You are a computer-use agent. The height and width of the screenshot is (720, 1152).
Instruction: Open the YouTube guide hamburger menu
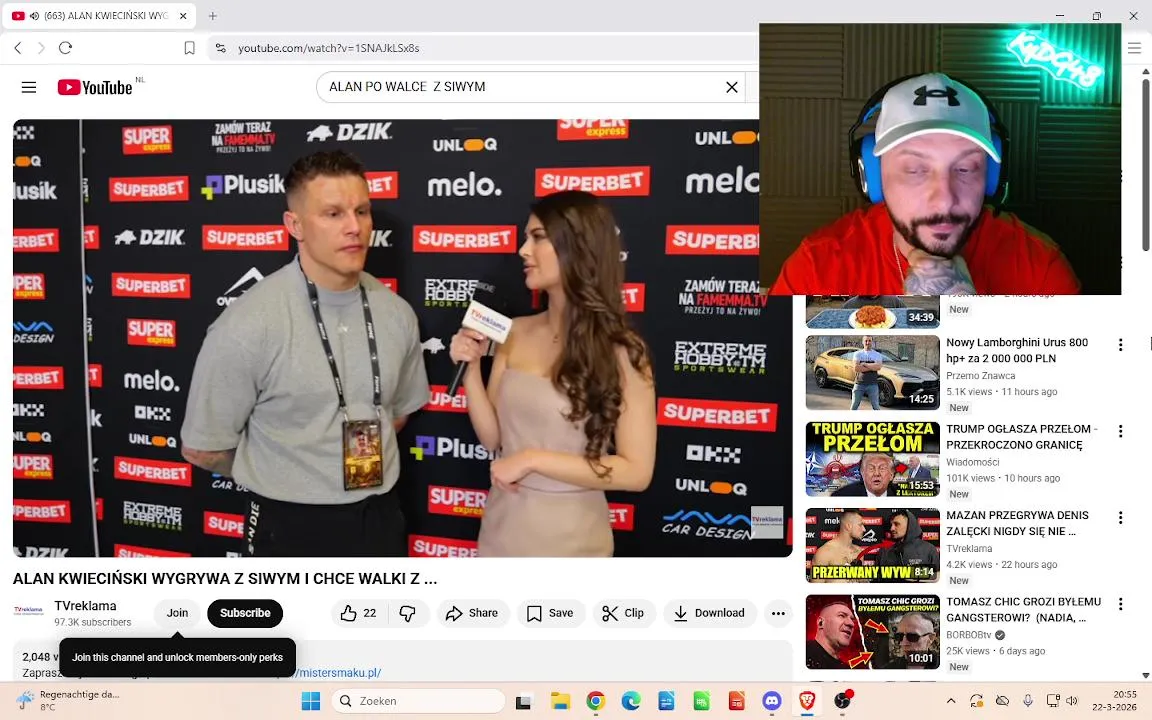pyautogui.click(x=29, y=87)
